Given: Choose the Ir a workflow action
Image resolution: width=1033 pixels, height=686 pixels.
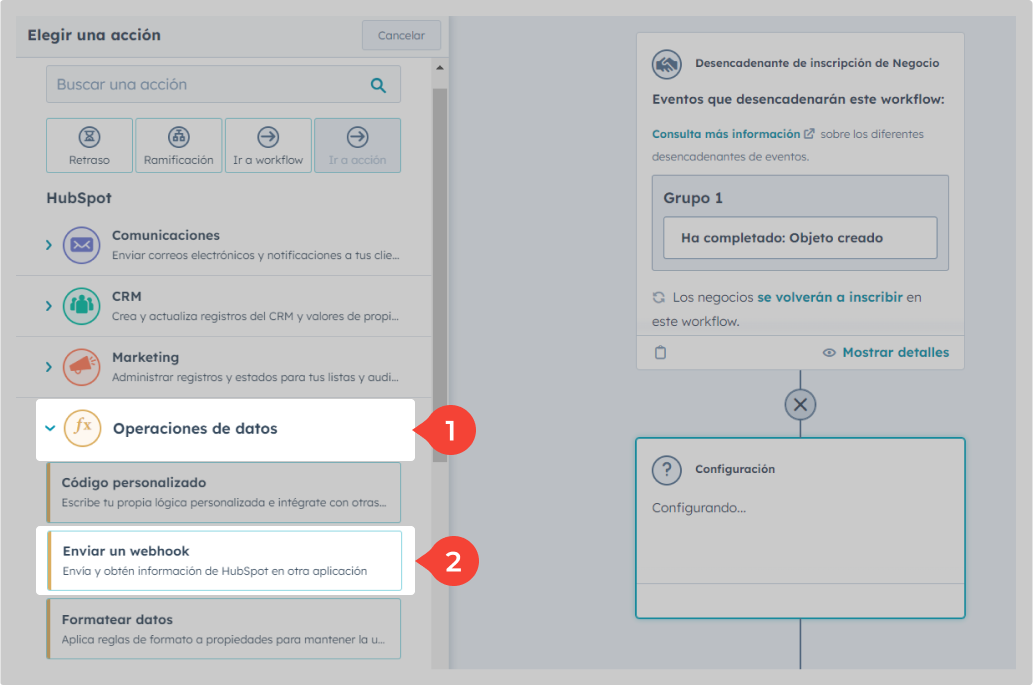Looking at the screenshot, I should (268, 145).
